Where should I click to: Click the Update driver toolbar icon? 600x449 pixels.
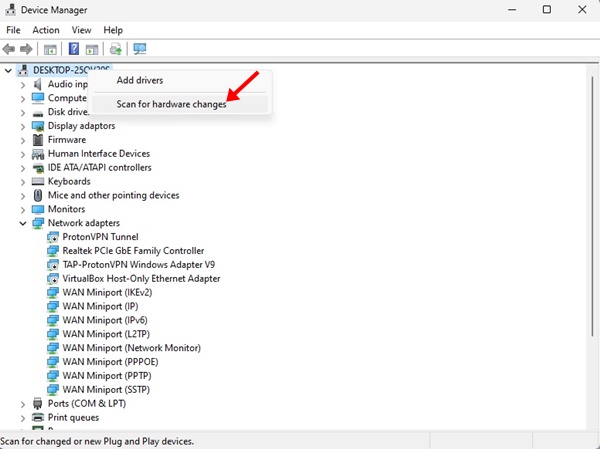[x=116, y=49]
